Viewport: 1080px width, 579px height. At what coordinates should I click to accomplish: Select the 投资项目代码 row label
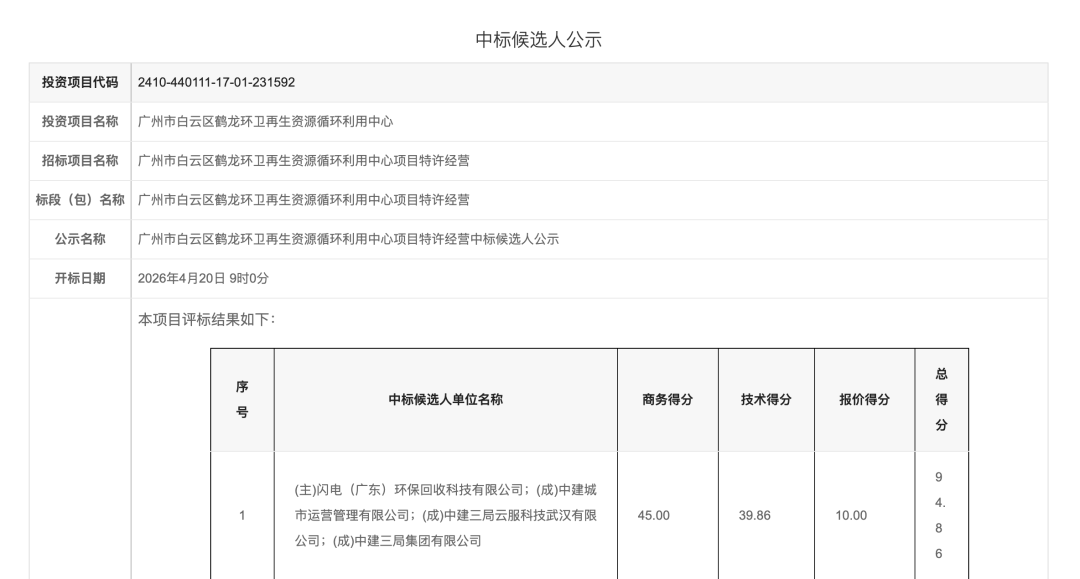tap(80, 82)
